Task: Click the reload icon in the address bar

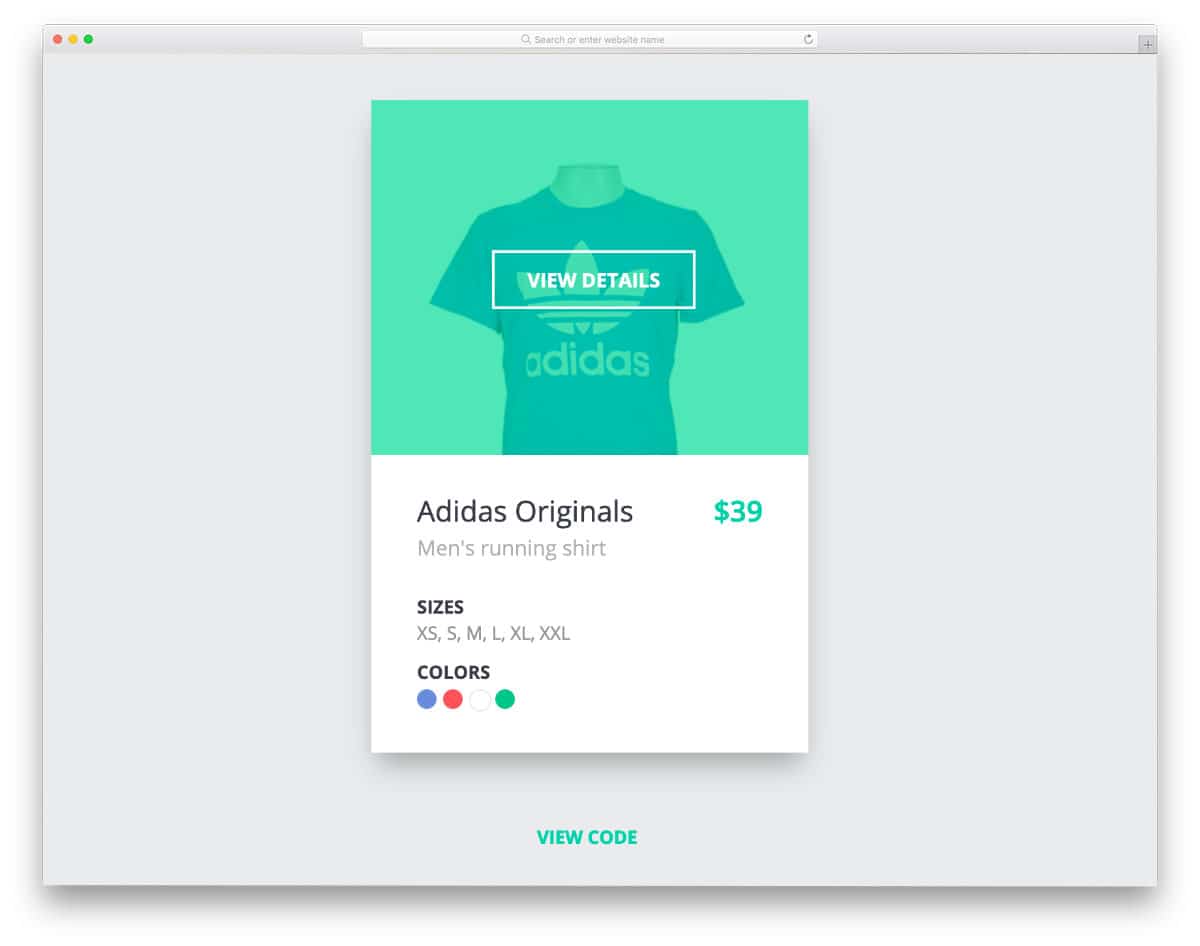Action: tap(808, 39)
